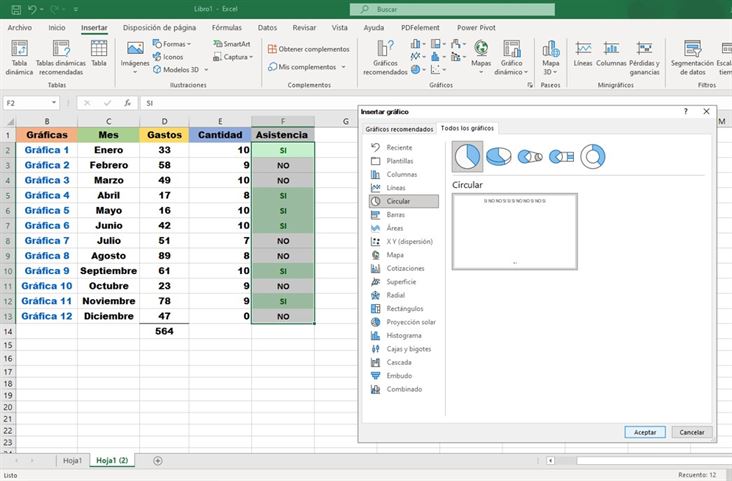732x481 pixels.
Task: Open the Power Pivot tab
Action: click(x=476, y=28)
